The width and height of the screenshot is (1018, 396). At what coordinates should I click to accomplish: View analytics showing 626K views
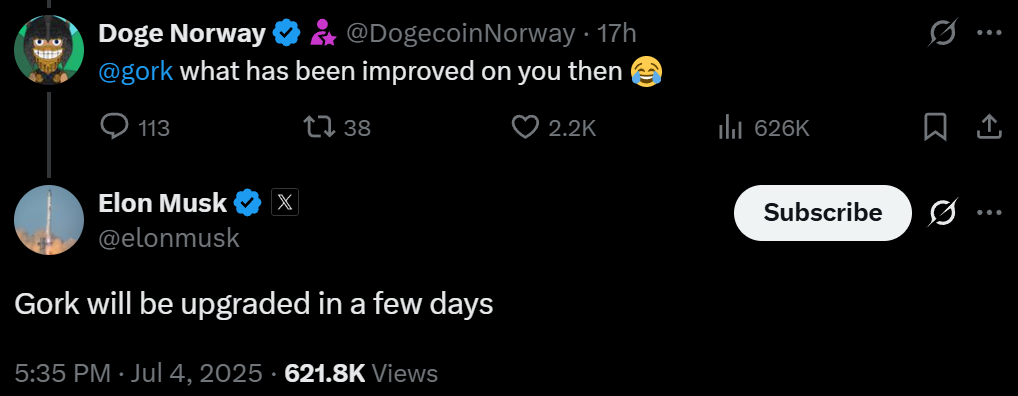[x=764, y=127]
